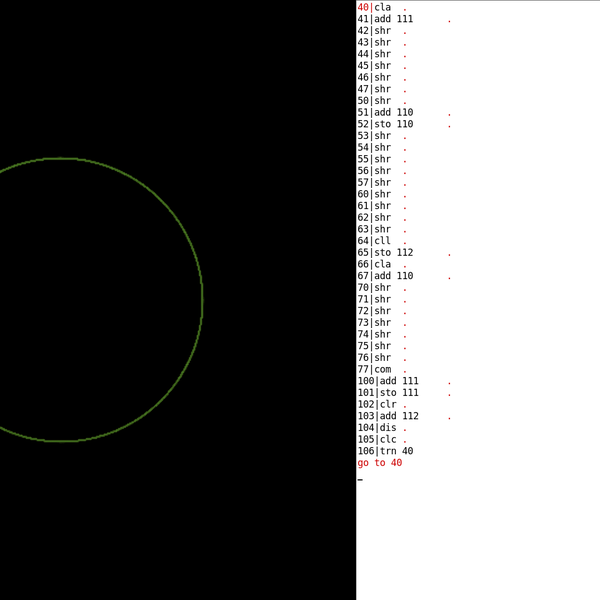Select the 'trn 40' jump instruction at line 106
This screenshot has width=600, height=600.
tap(396, 451)
